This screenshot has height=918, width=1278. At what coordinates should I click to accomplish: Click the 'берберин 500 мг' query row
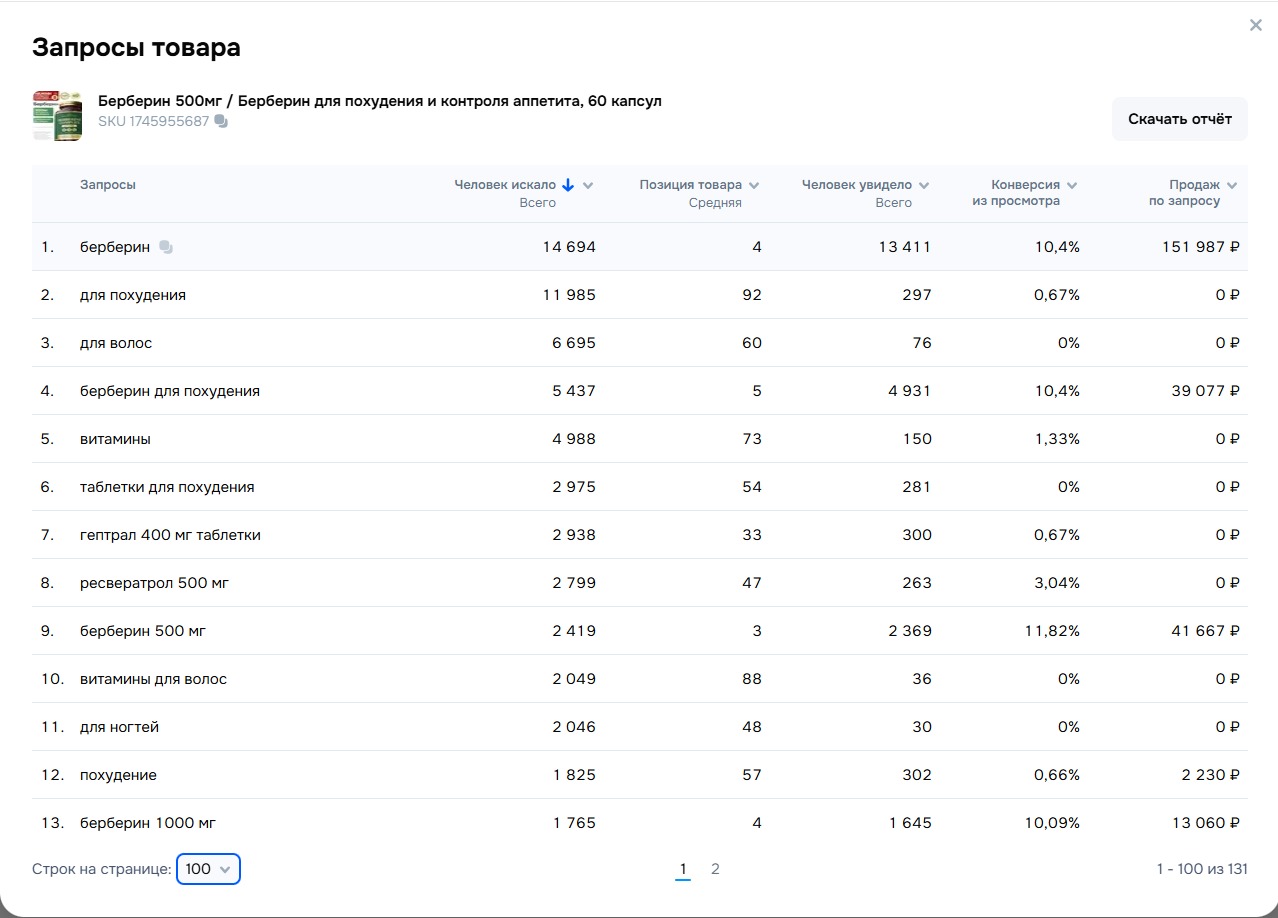click(143, 631)
